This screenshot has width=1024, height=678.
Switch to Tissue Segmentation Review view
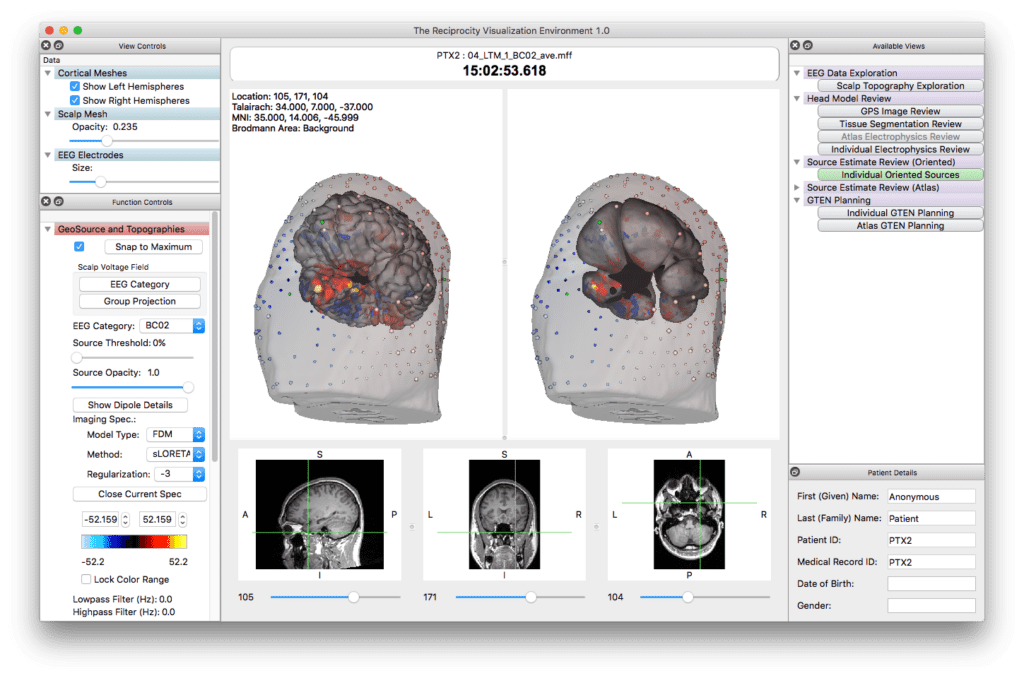pos(900,124)
